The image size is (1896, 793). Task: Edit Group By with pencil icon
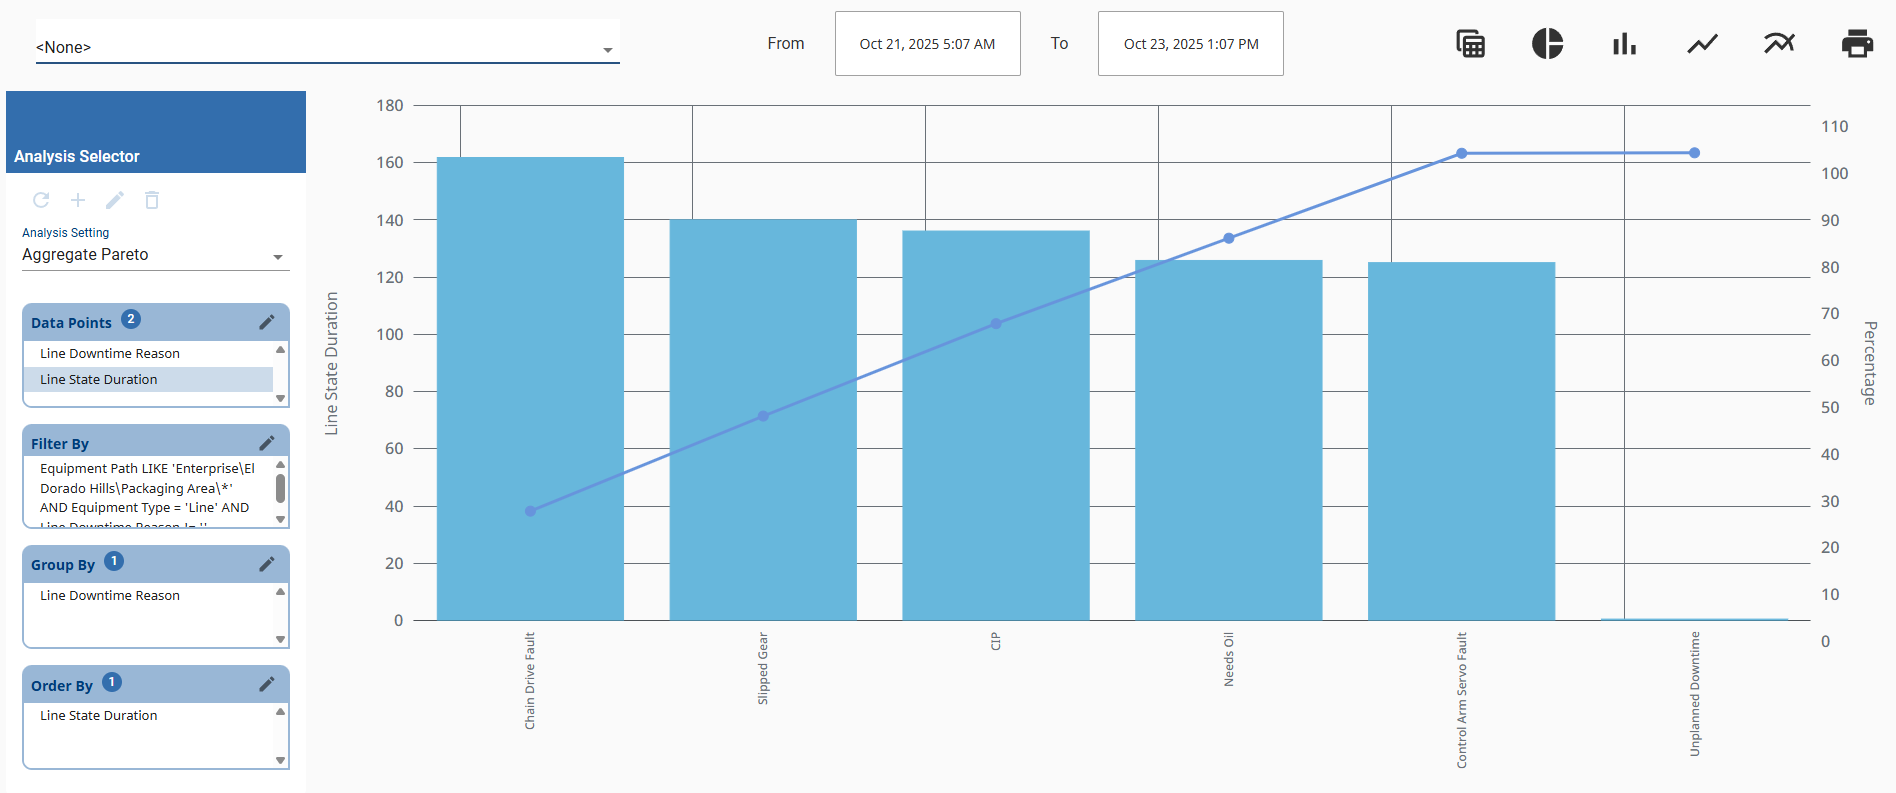pyautogui.click(x=267, y=564)
